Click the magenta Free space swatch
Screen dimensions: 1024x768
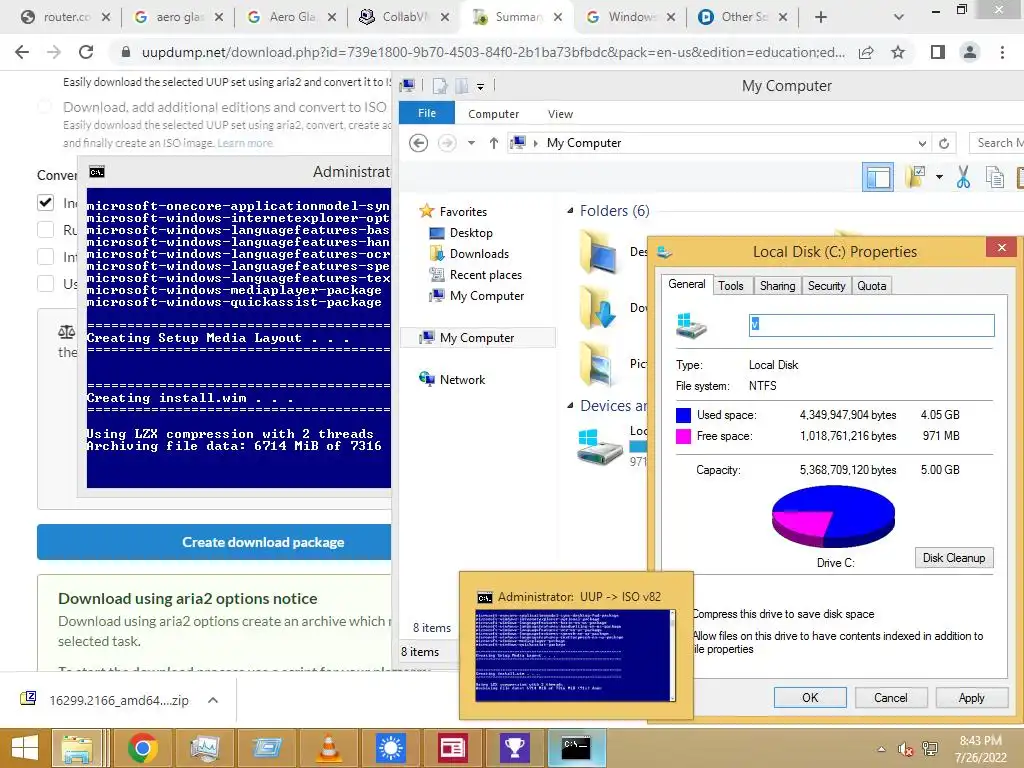683,436
